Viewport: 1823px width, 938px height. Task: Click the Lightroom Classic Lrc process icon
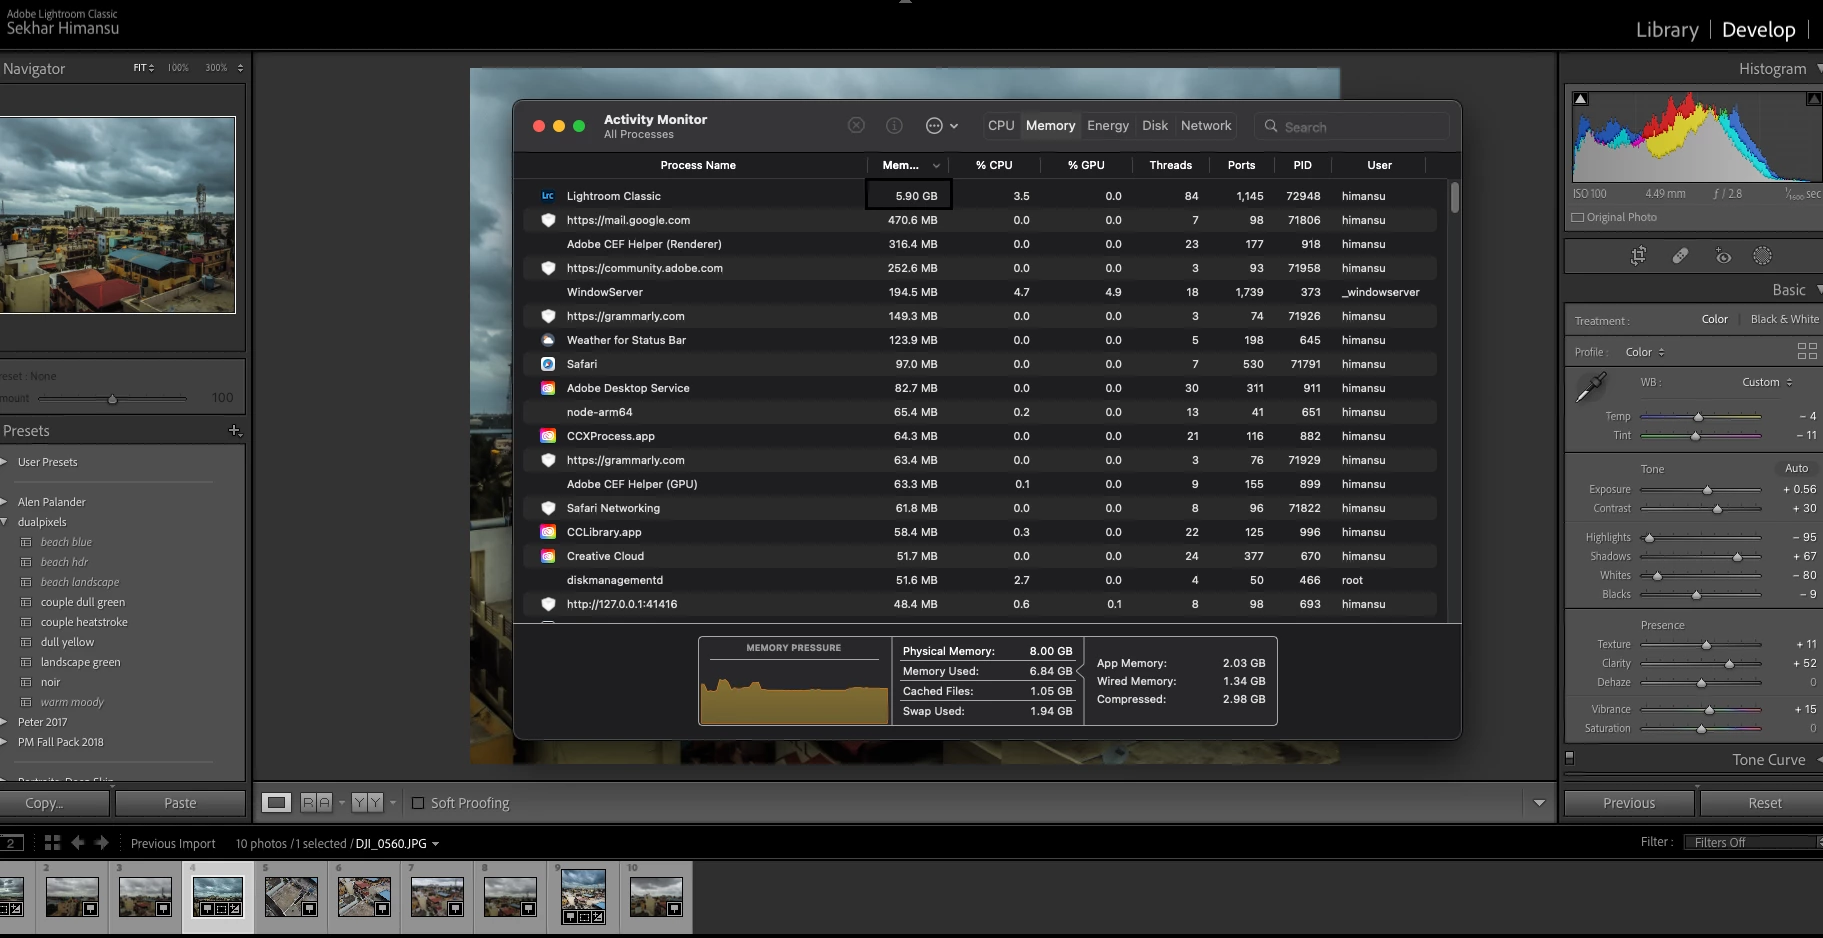point(548,196)
